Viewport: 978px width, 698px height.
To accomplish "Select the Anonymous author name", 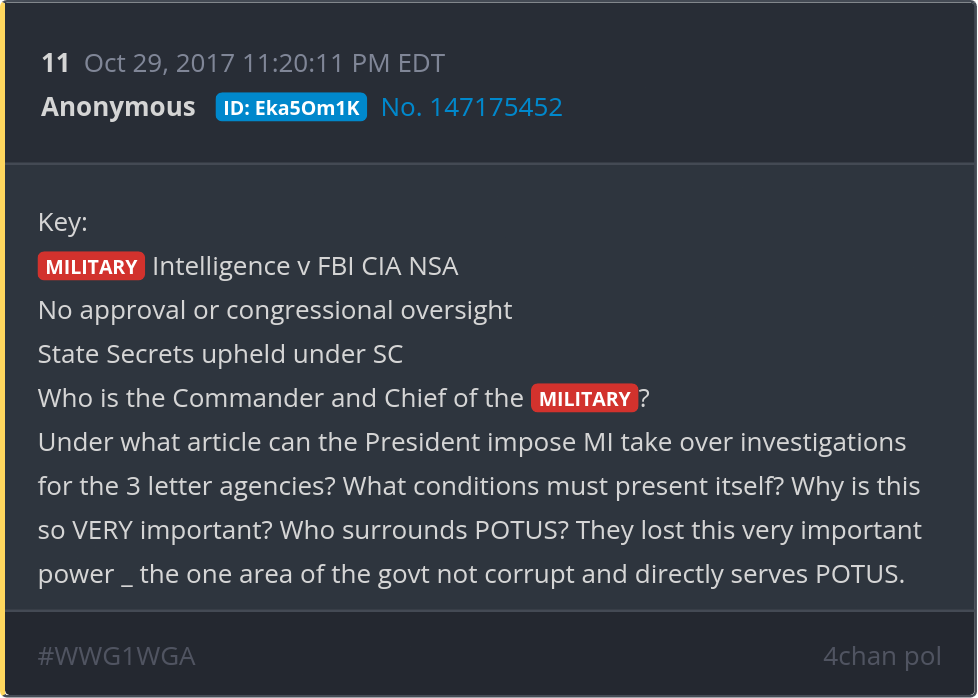I will click(x=118, y=107).
